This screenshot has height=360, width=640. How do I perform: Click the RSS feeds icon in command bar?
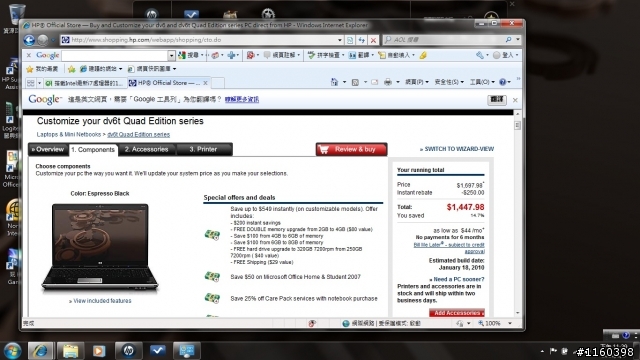coord(355,82)
